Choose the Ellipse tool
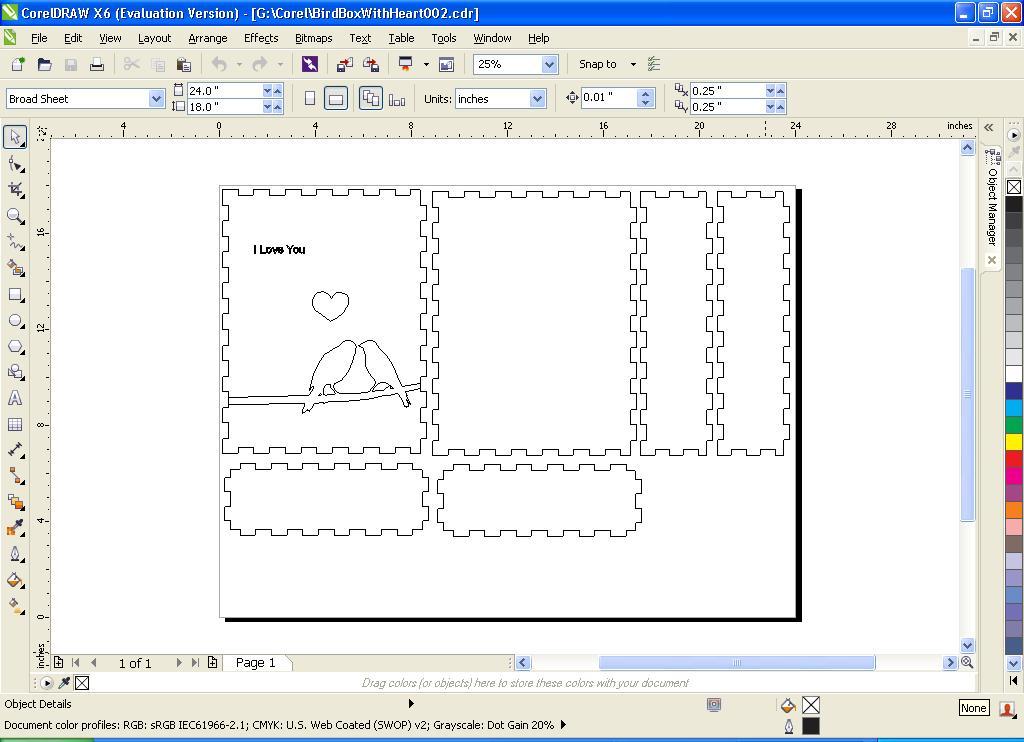Viewport: 1024px width, 742px height. coord(14,320)
